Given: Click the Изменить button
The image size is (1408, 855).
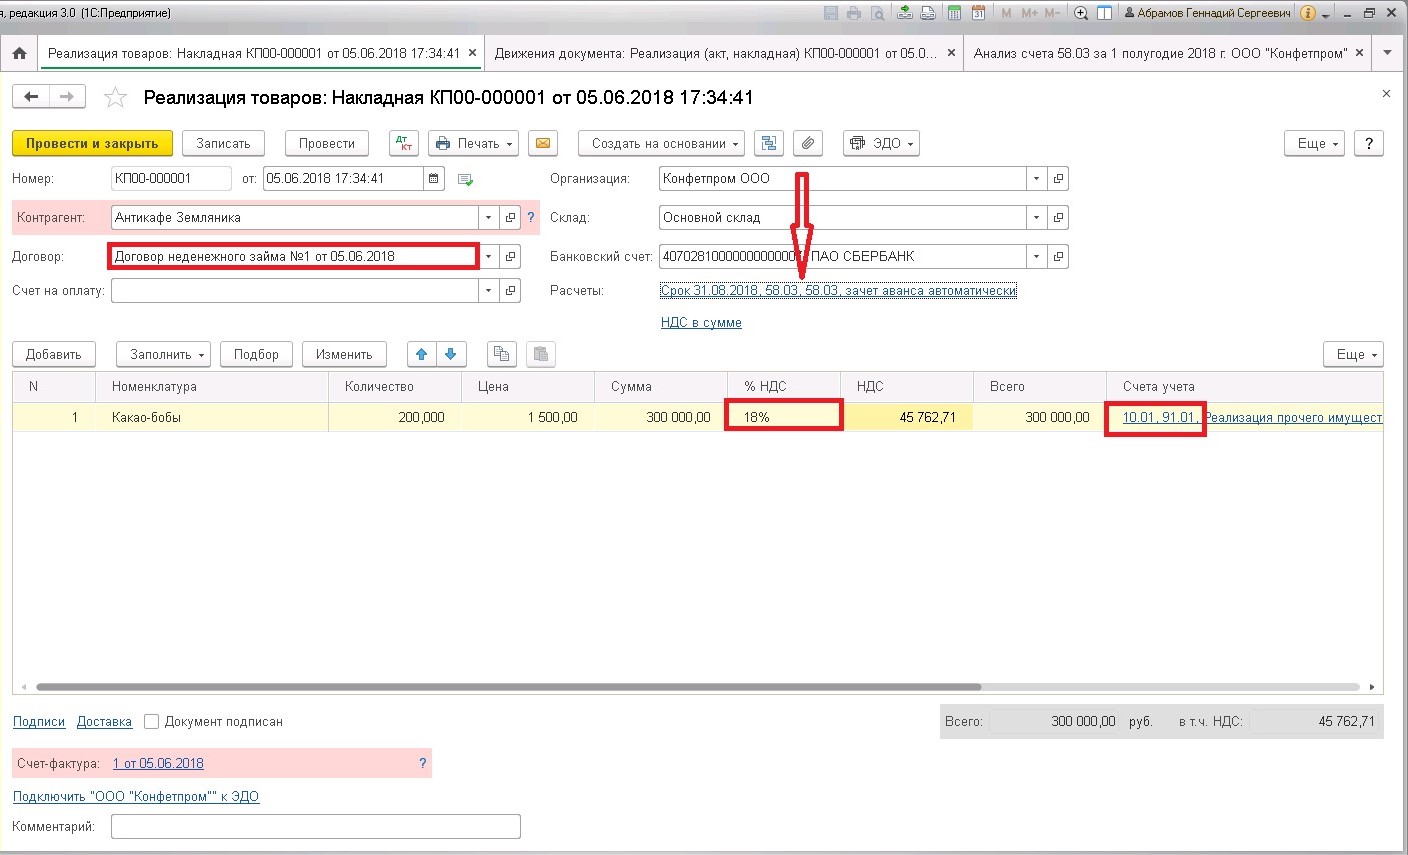Looking at the screenshot, I should point(344,354).
